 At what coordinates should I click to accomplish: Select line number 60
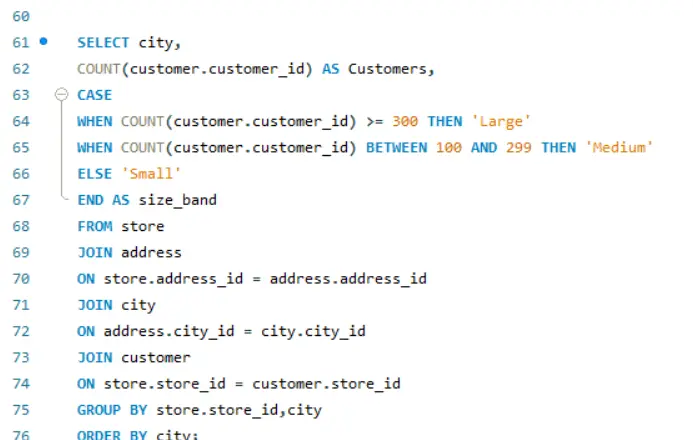pos(21,16)
